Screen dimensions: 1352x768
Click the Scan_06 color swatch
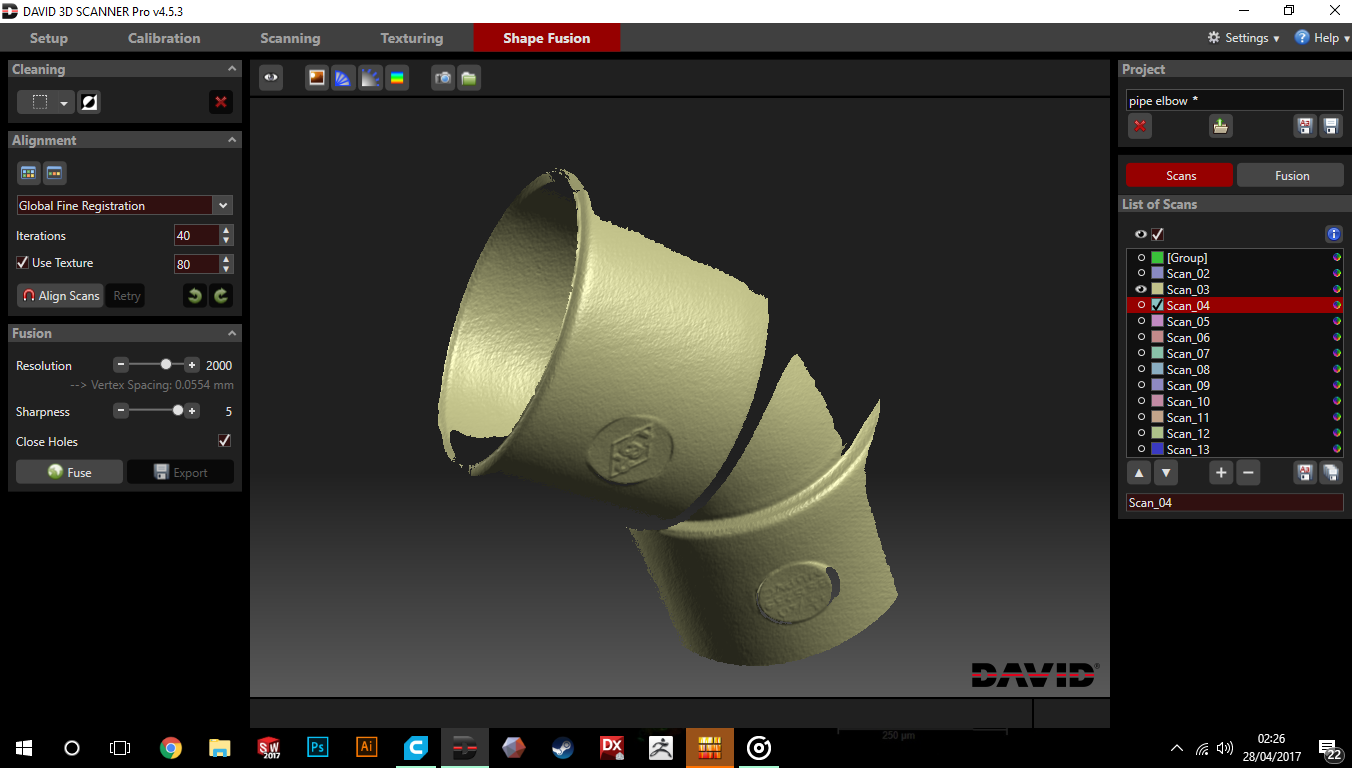point(1157,337)
